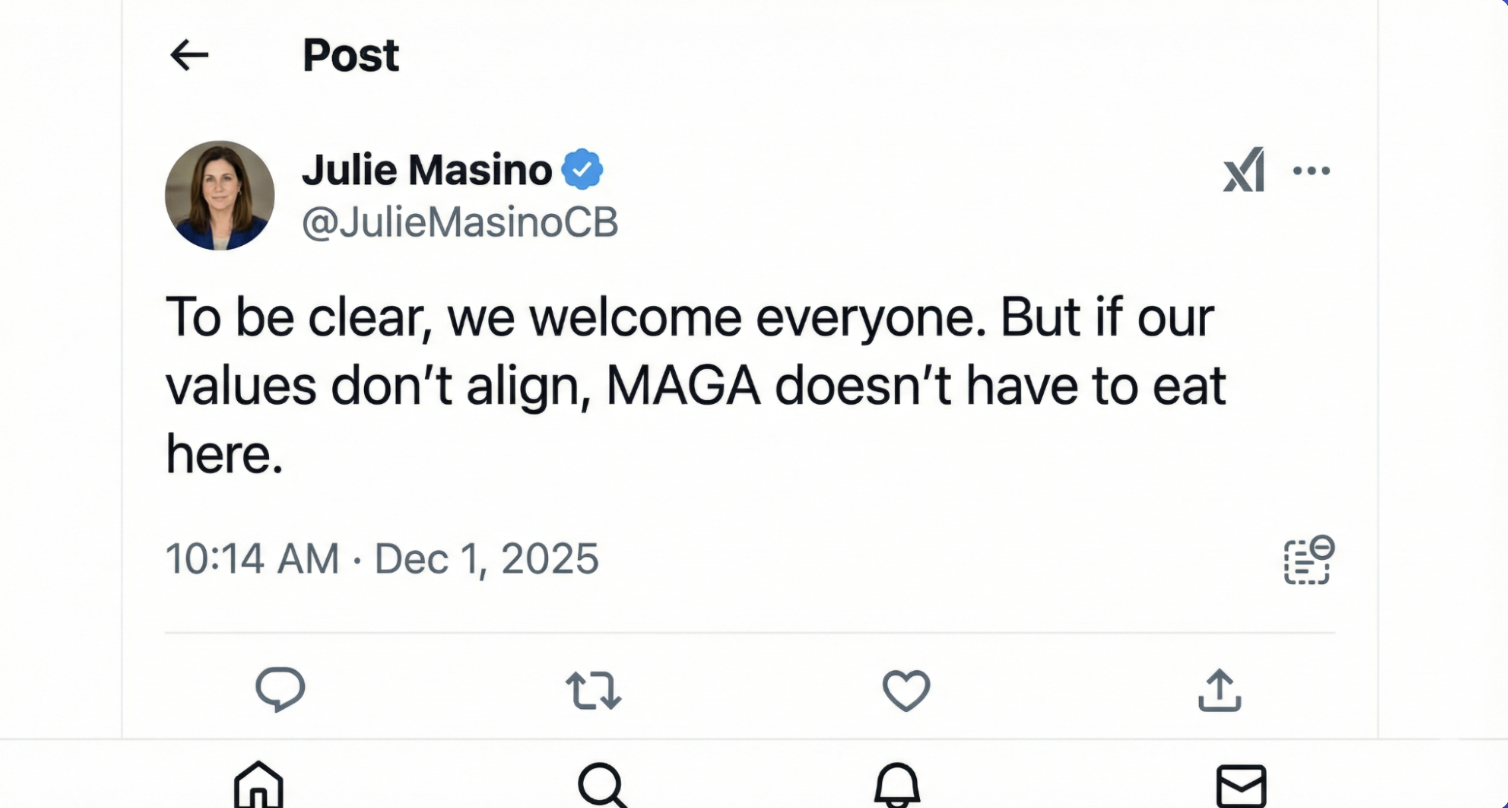The image size is (1508, 808).
Task: Reply to Julie Masino's post
Action: [x=280, y=690]
